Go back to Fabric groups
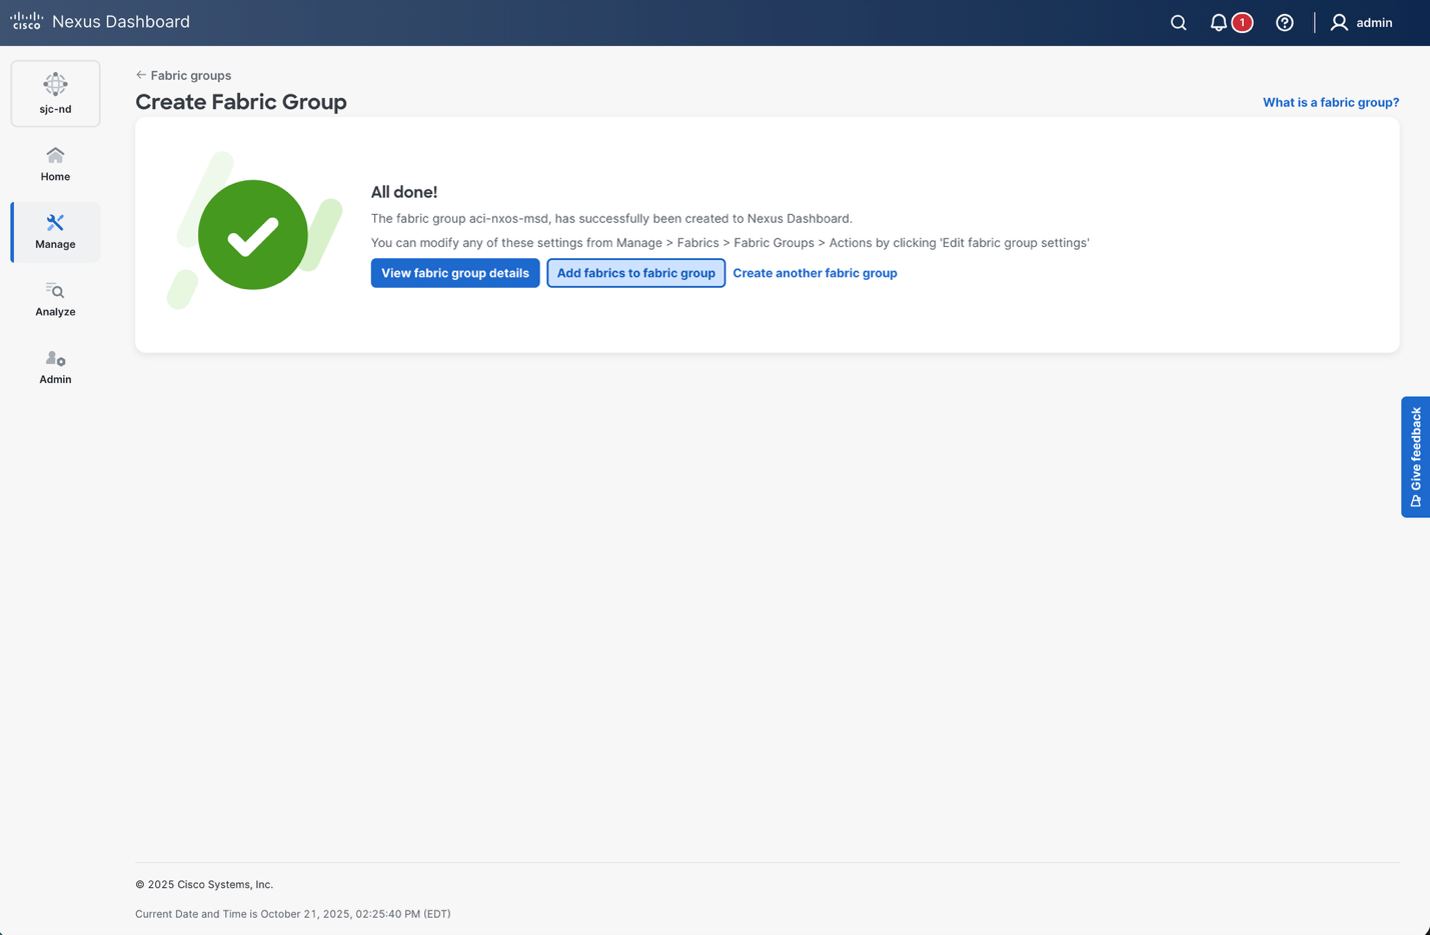This screenshot has width=1430, height=935. coord(183,75)
